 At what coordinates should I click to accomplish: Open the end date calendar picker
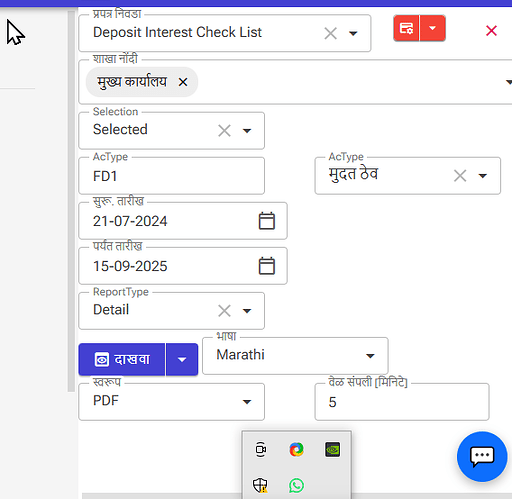pos(267,266)
